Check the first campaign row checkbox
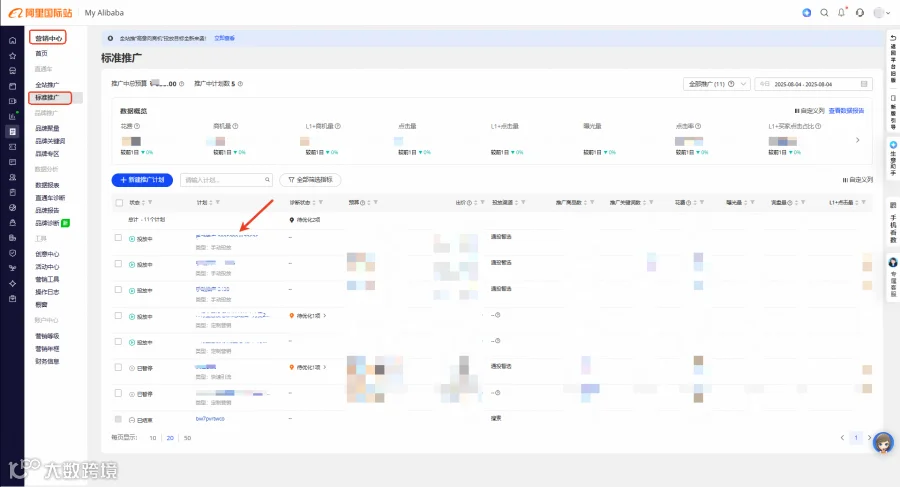The height and width of the screenshot is (487, 900). click(x=118, y=238)
